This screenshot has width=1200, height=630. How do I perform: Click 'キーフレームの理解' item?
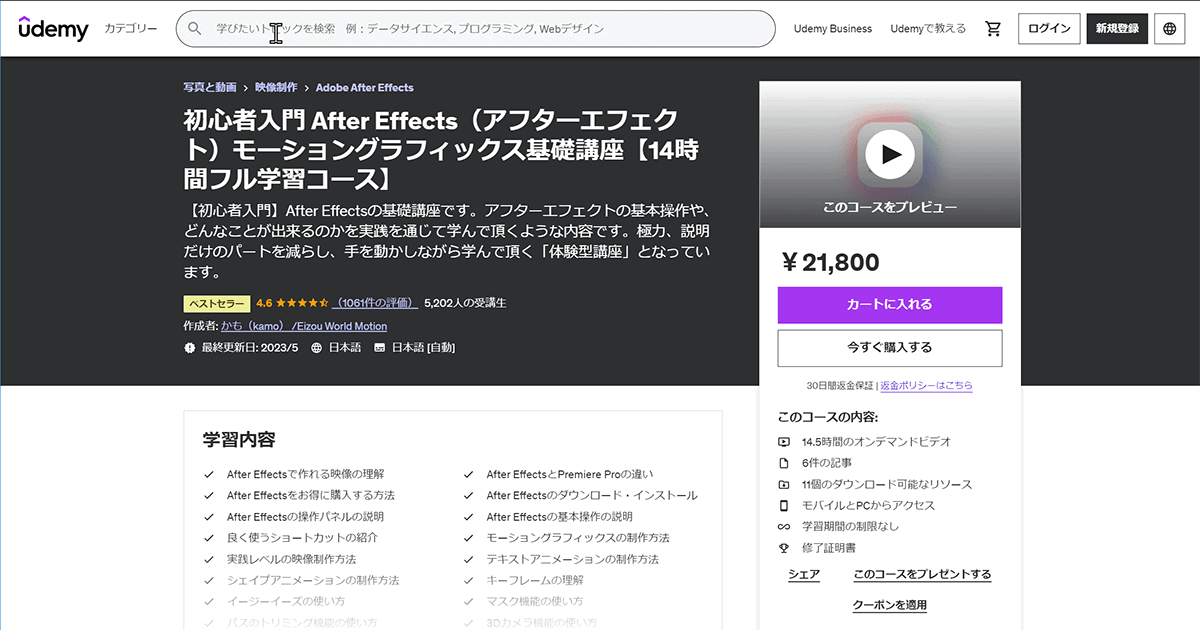click(x=534, y=580)
